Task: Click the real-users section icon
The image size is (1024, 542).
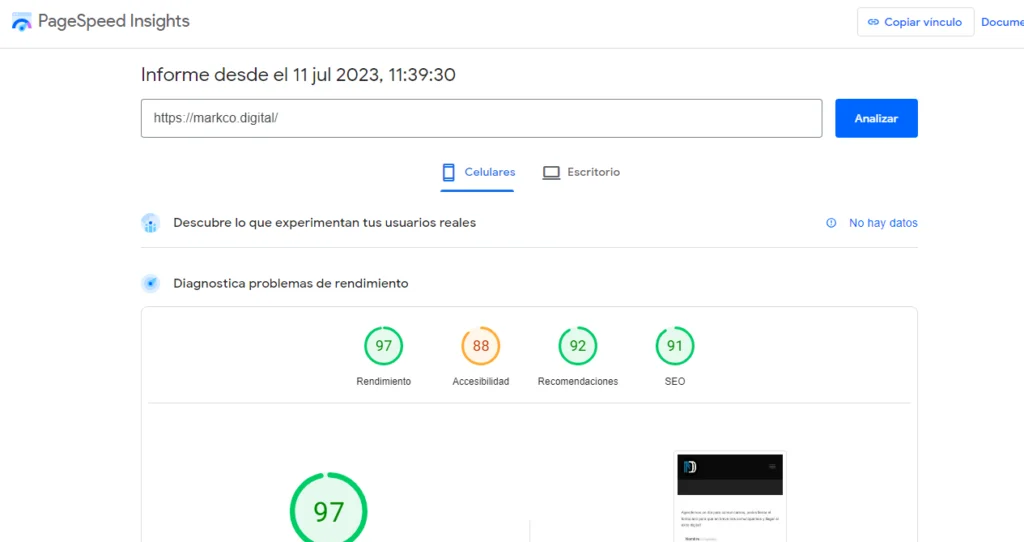Action: click(x=150, y=223)
